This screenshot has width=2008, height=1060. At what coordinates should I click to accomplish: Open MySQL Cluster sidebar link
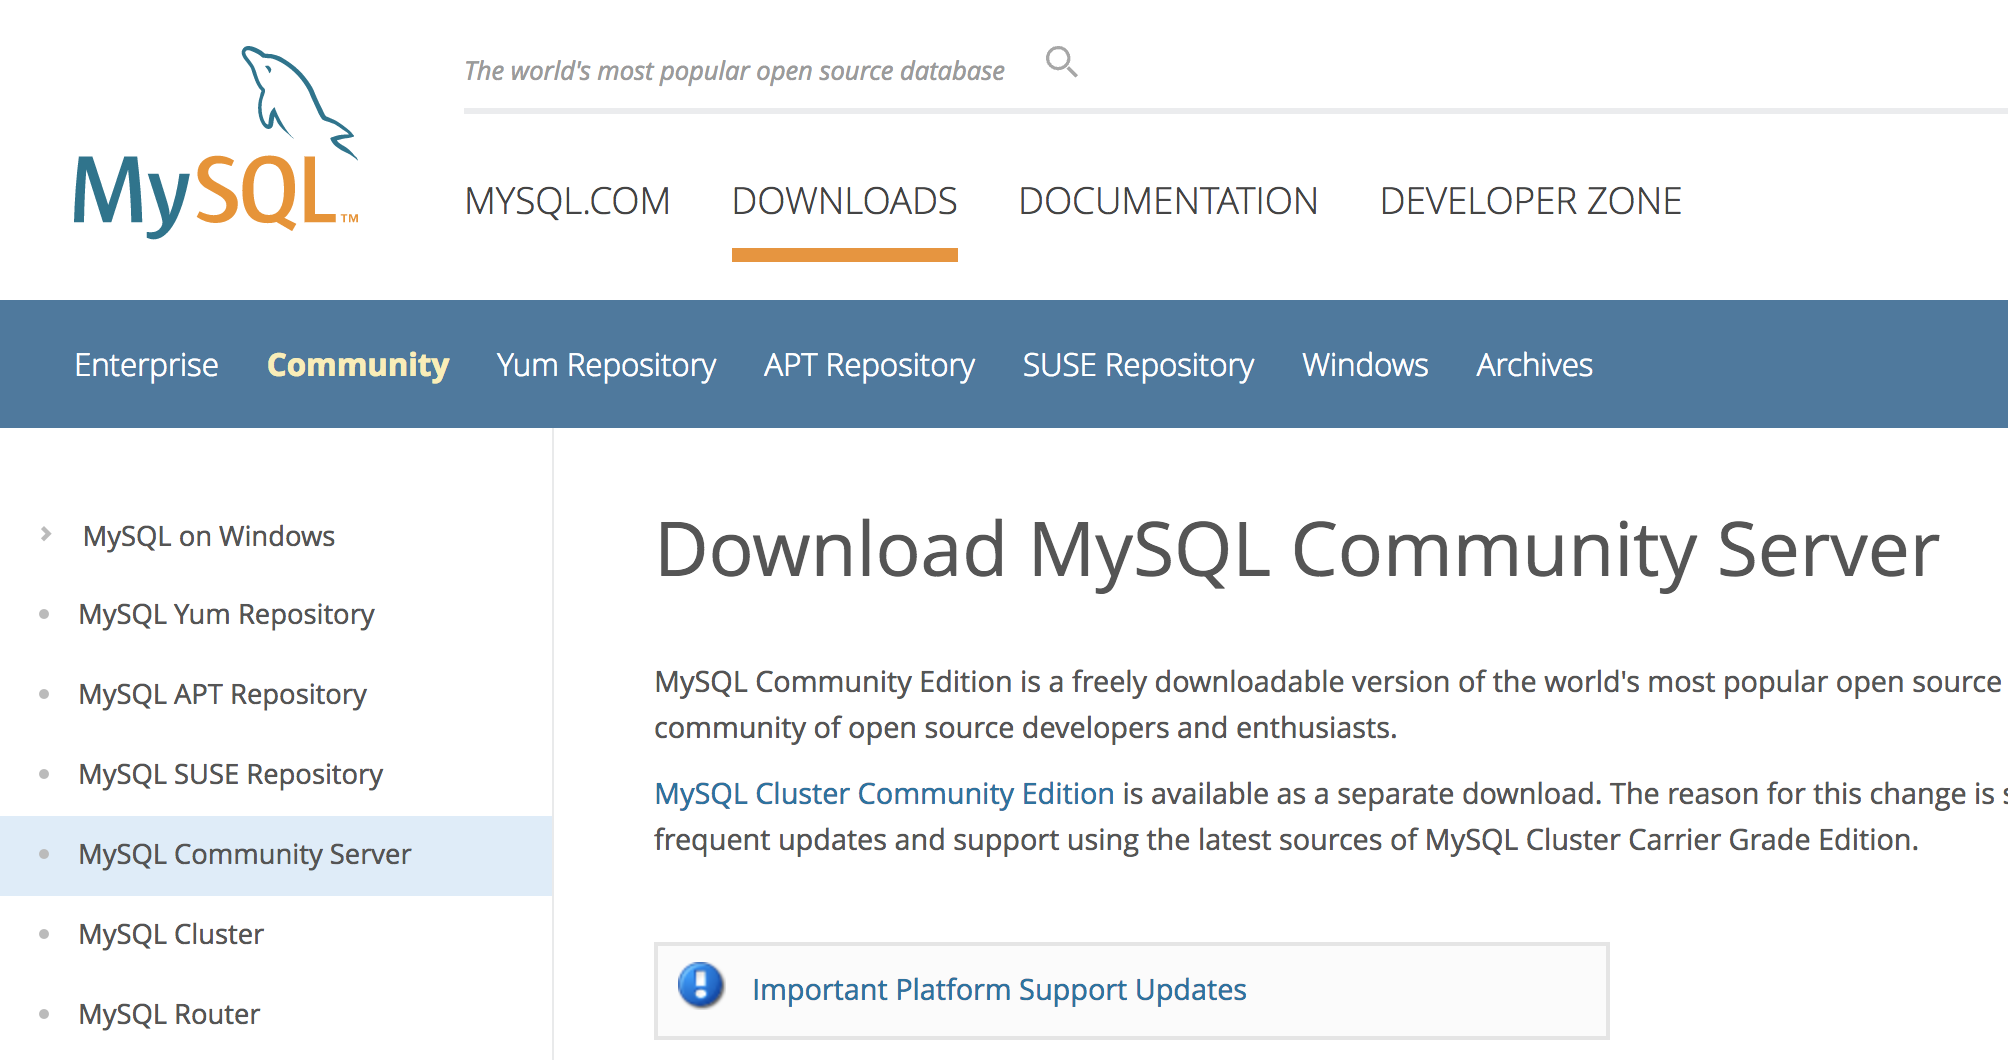[x=171, y=934]
